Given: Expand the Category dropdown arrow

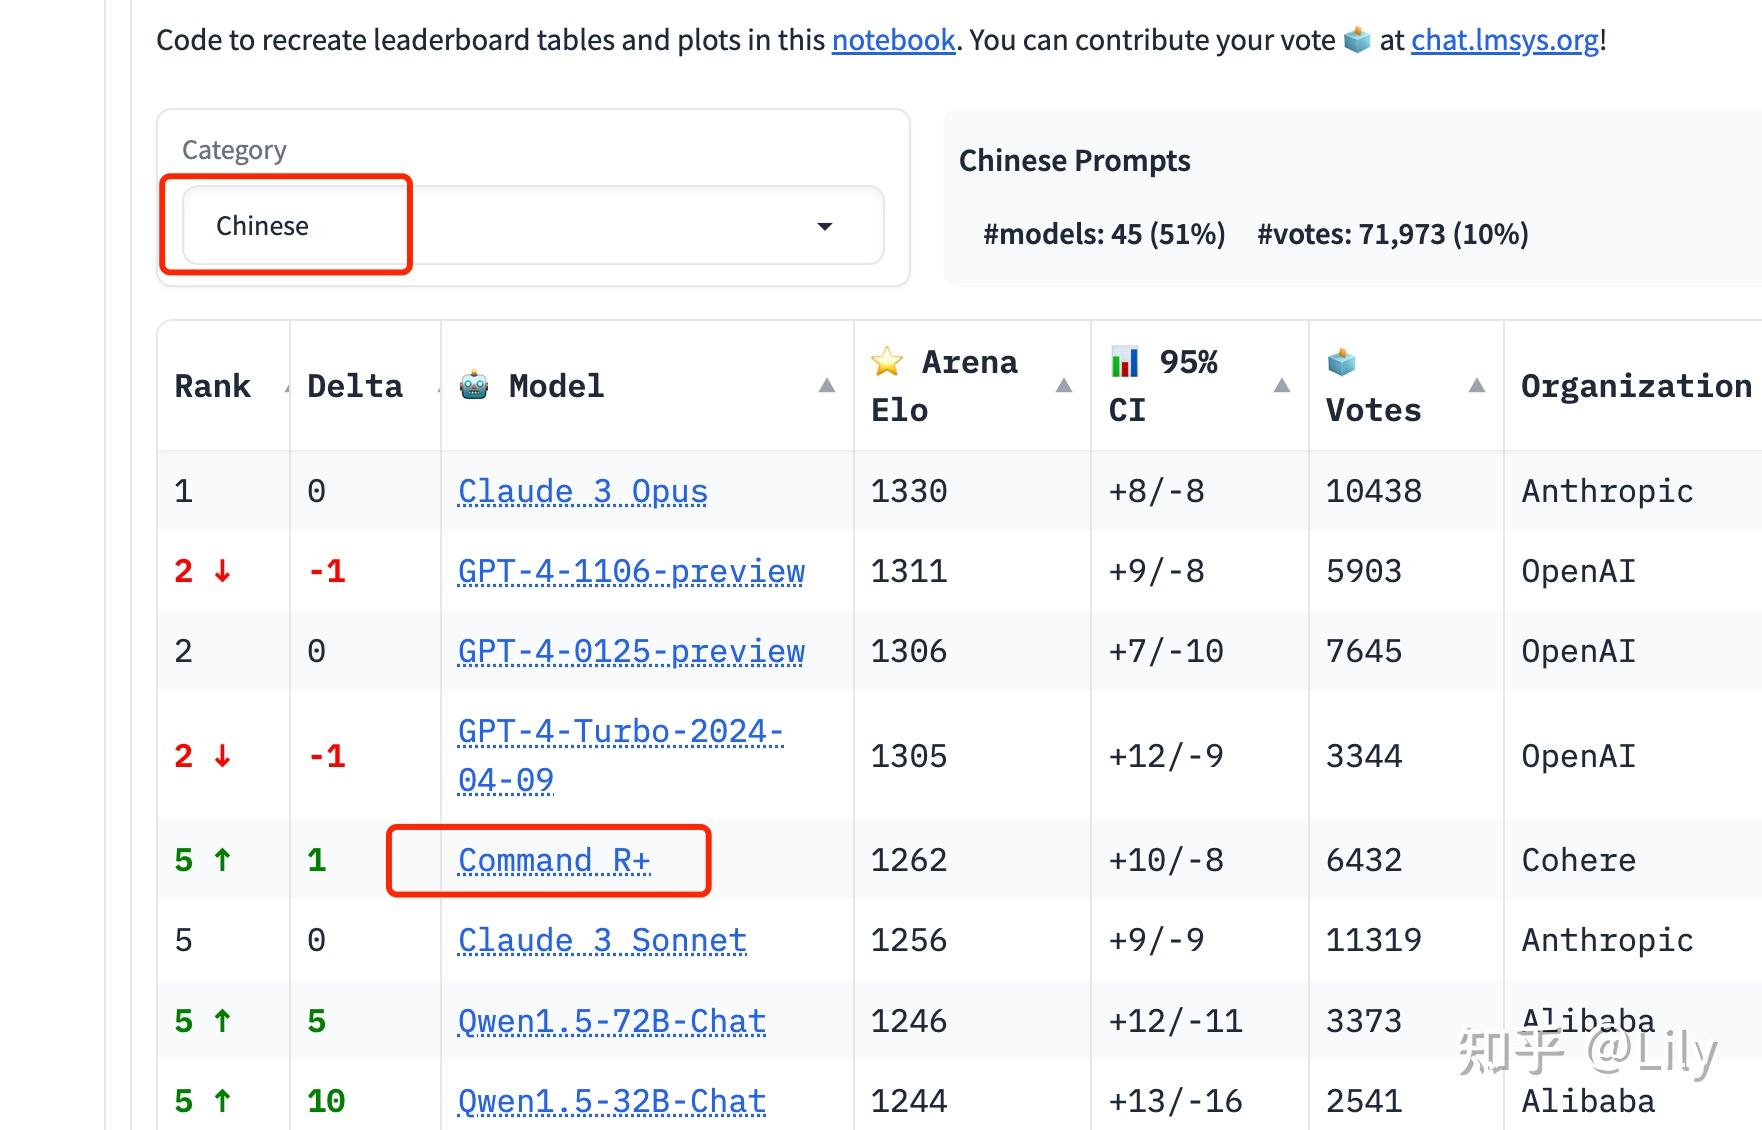Looking at the screenshot, I should tap(825, 227).
